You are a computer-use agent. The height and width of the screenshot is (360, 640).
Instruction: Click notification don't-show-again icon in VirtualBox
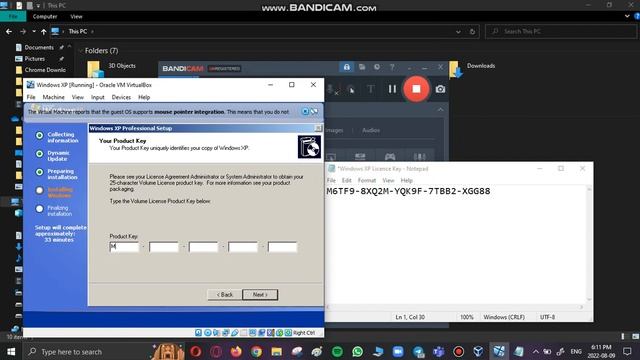click(x=314, y=111)
